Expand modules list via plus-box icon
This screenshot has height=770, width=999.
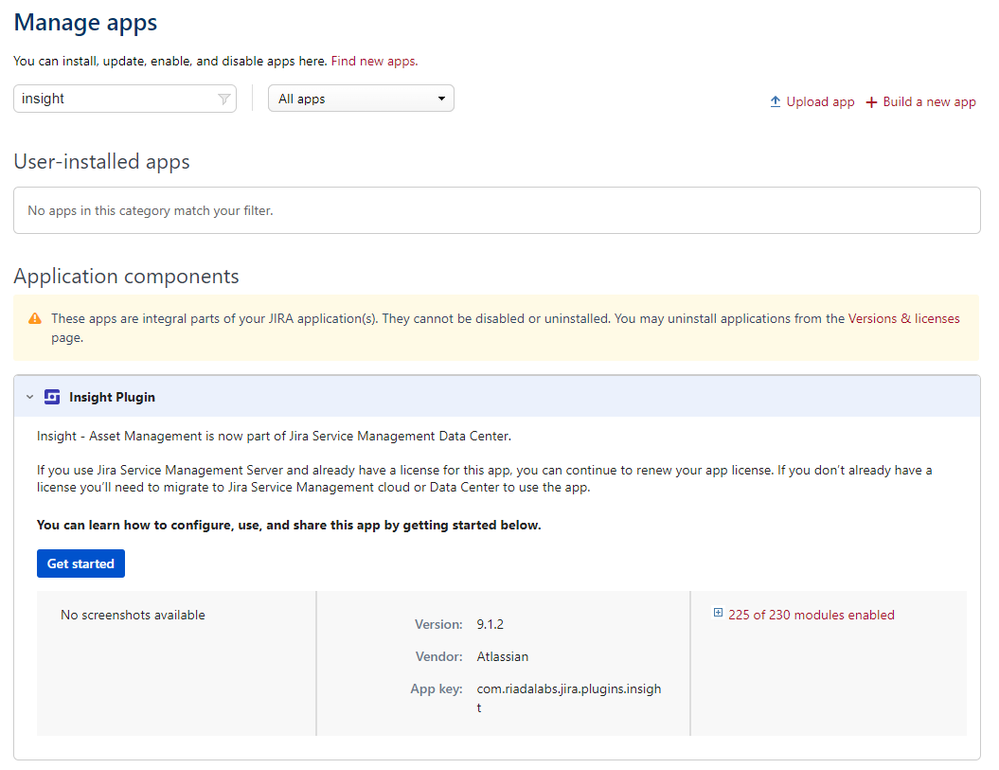click(718, 613)
